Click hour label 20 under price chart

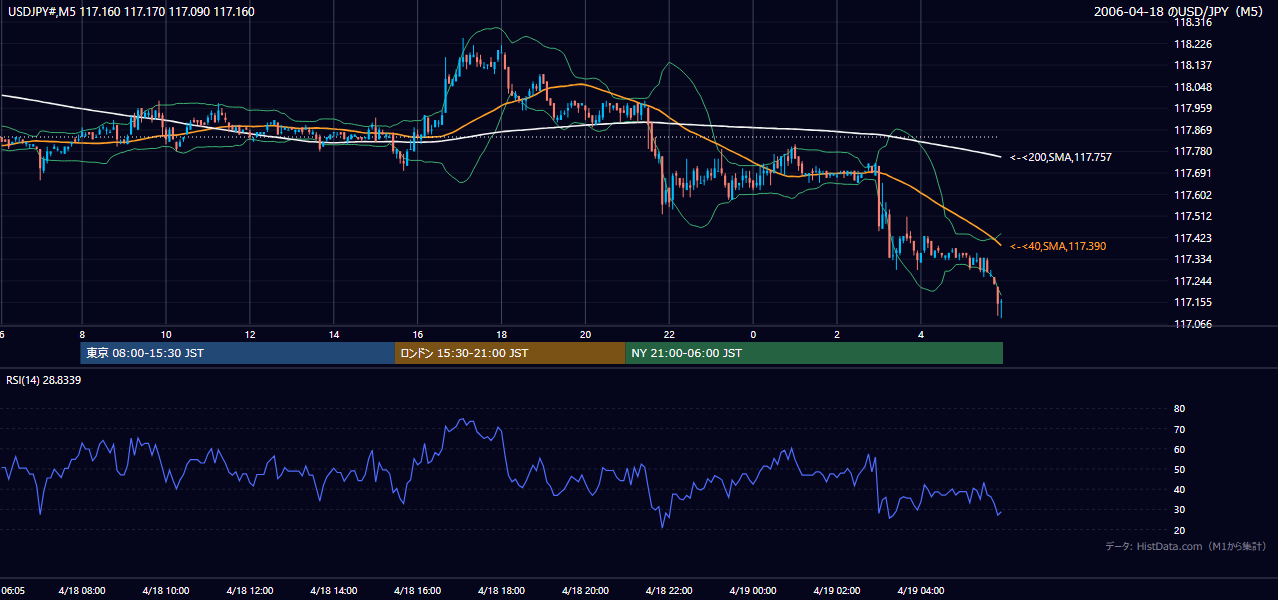click(586, 334)
